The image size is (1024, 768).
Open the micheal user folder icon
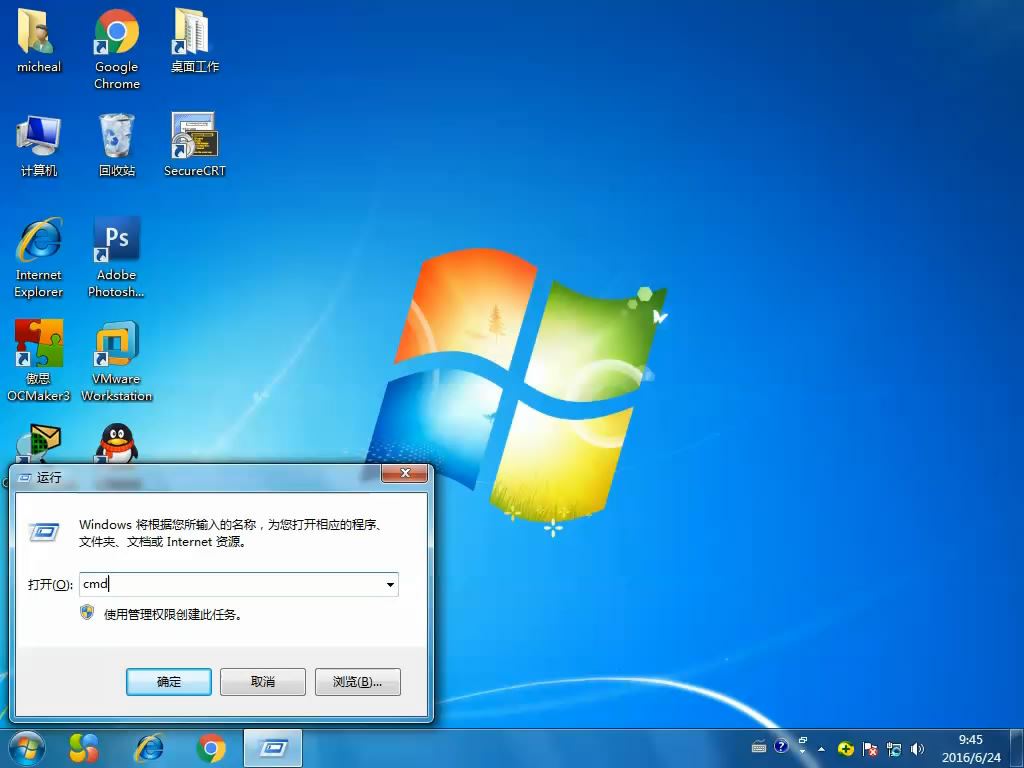pos(39,41)
